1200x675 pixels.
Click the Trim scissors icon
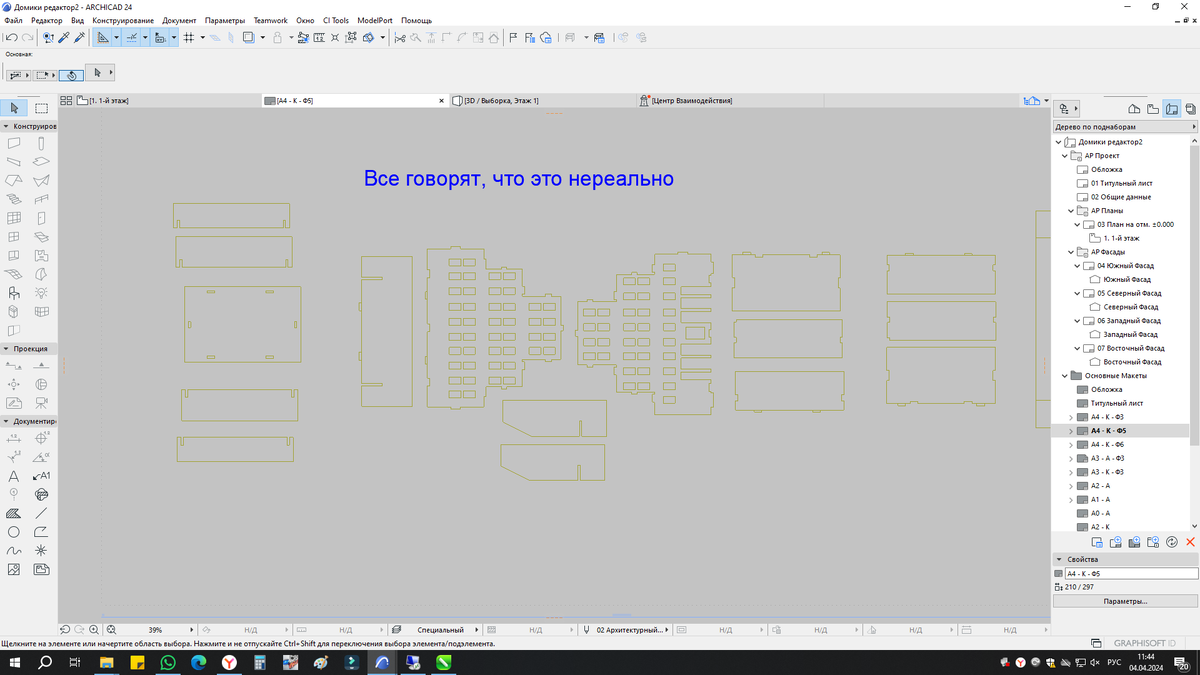tap(400, 37)
